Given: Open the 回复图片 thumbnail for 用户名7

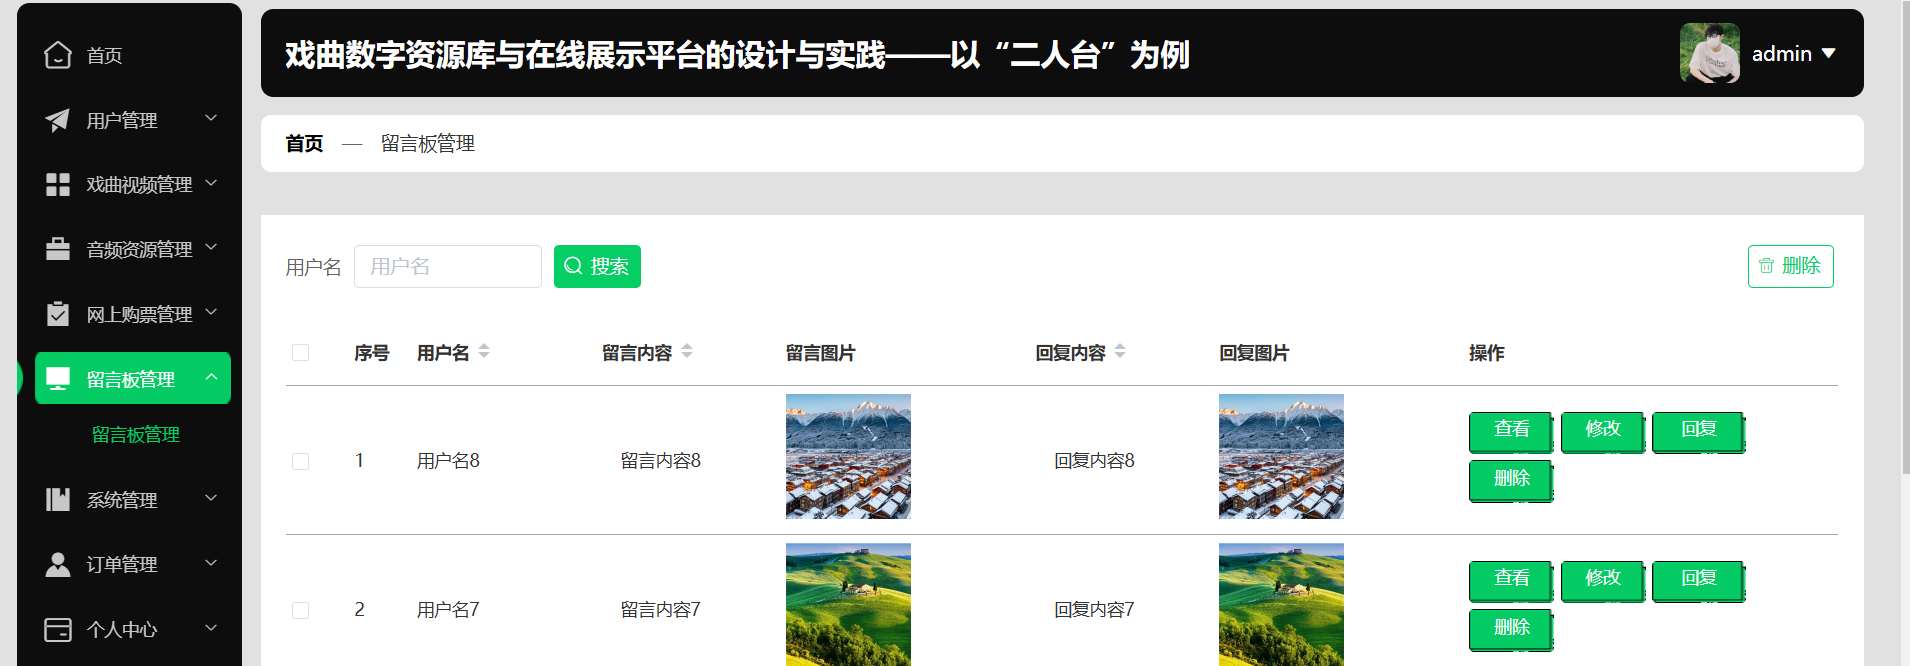Looking at the screenshot, I should pos(1281,604).
